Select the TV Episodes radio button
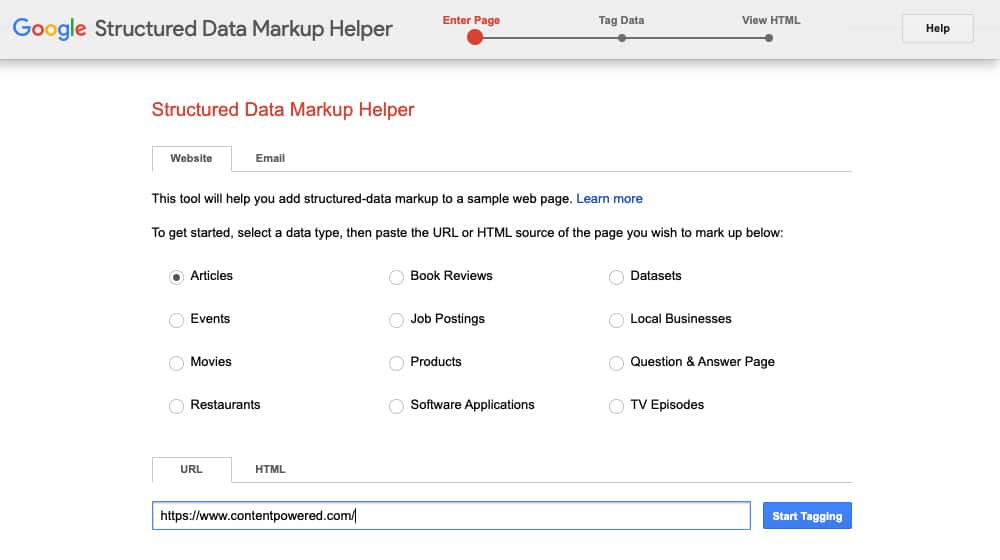Viewport: 1000px width, 560px height. click(616, 406)
